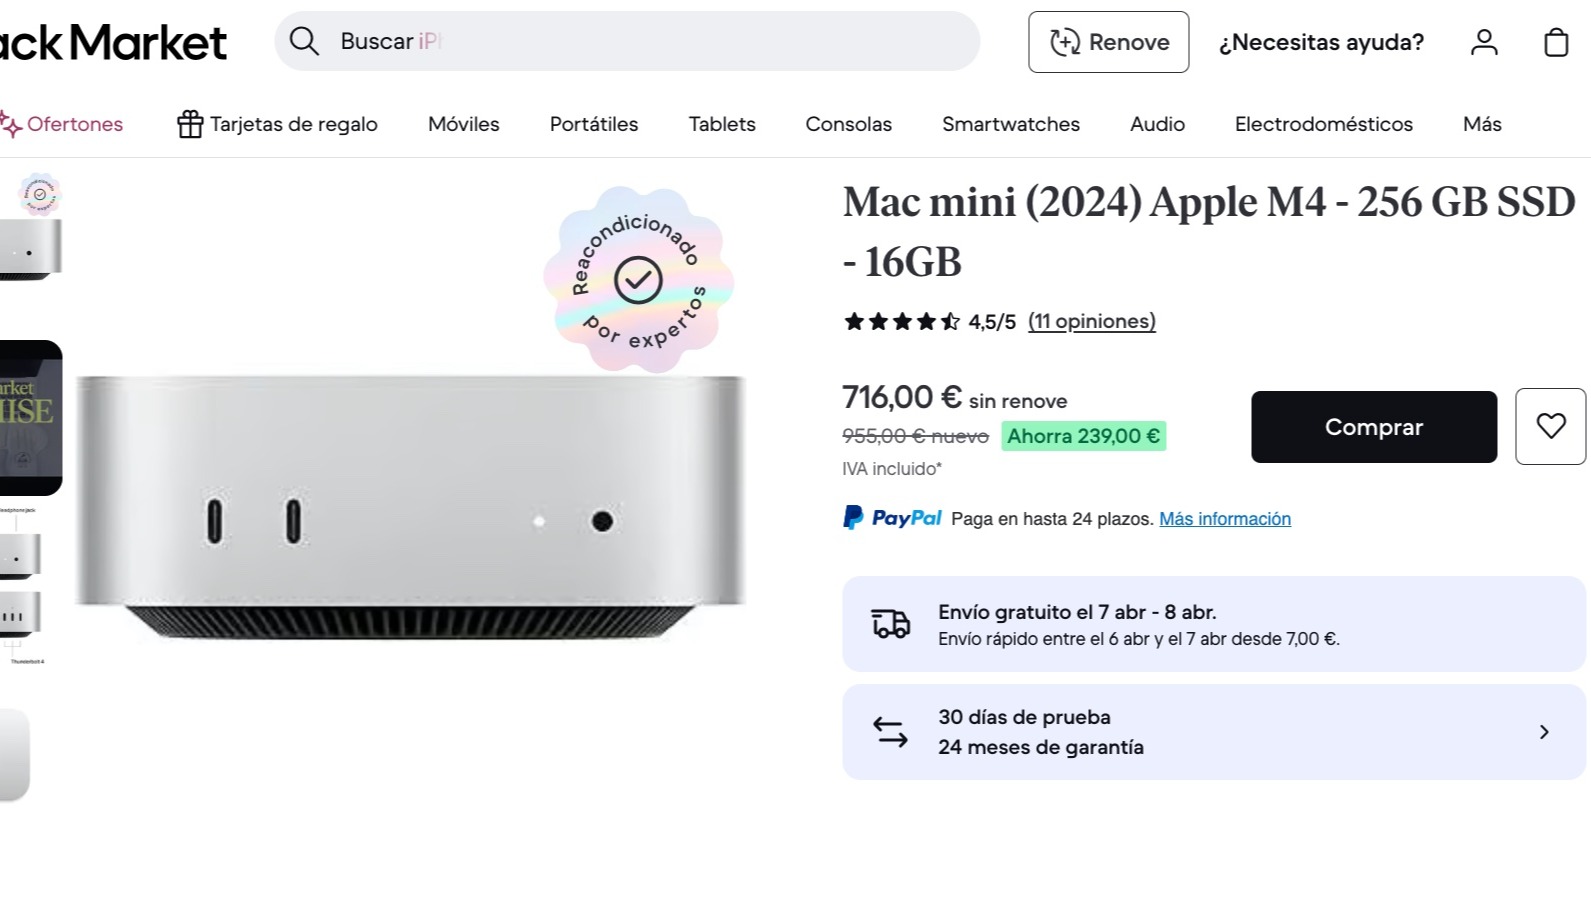
Task: Click the gift card icon
Action: tap(190, 124)
